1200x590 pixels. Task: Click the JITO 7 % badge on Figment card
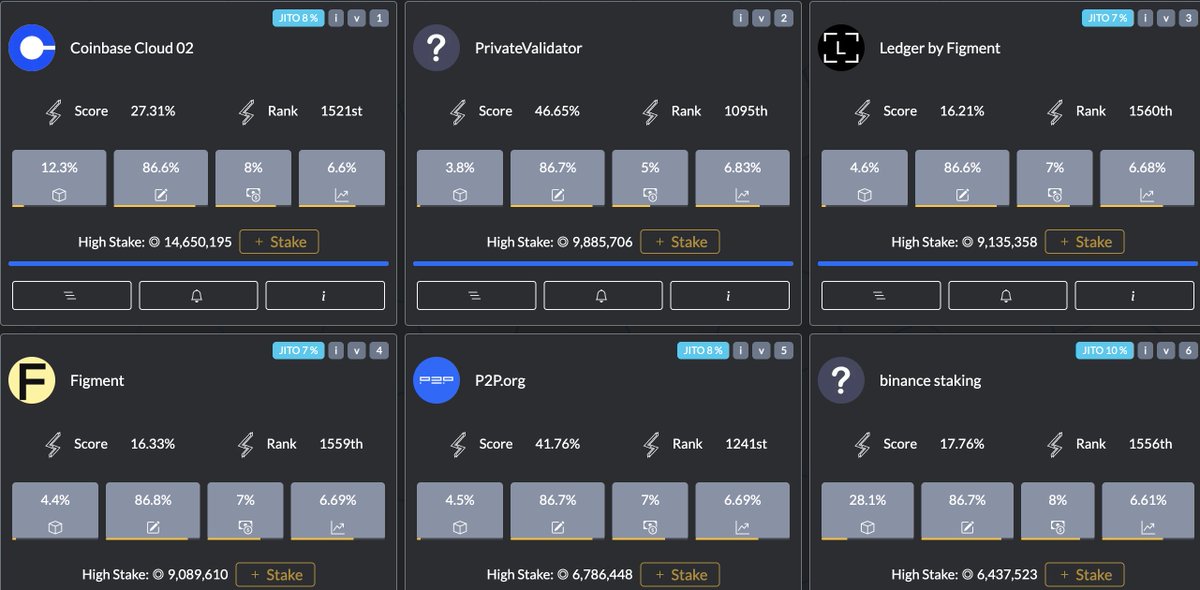coord(297,350)
